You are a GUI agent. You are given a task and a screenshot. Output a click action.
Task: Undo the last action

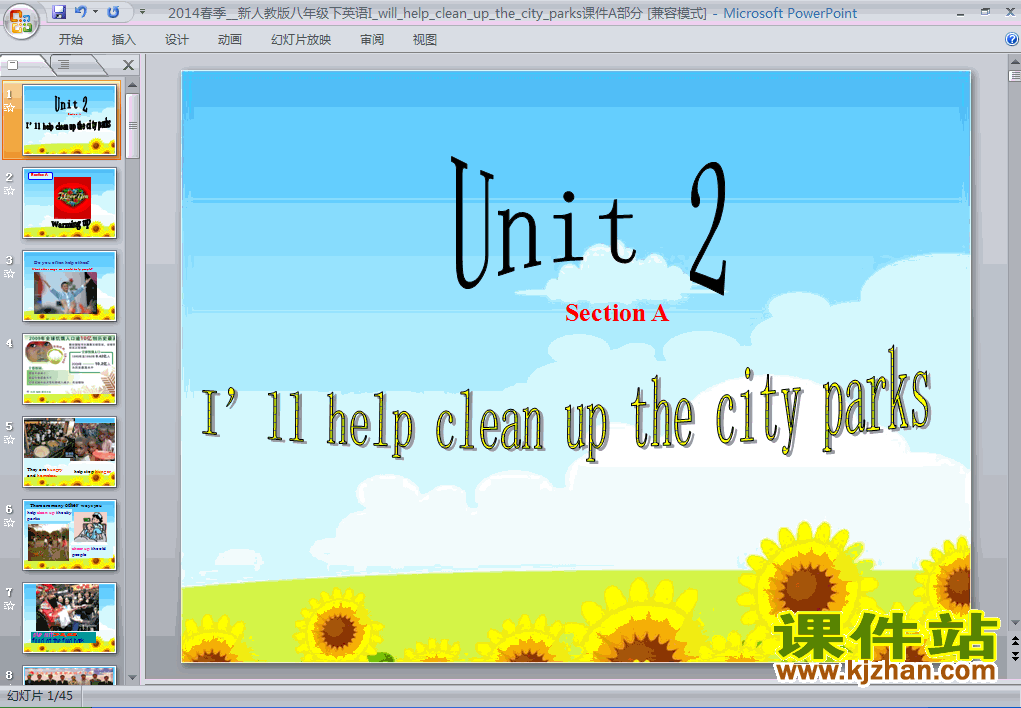(x=81, y=12)
